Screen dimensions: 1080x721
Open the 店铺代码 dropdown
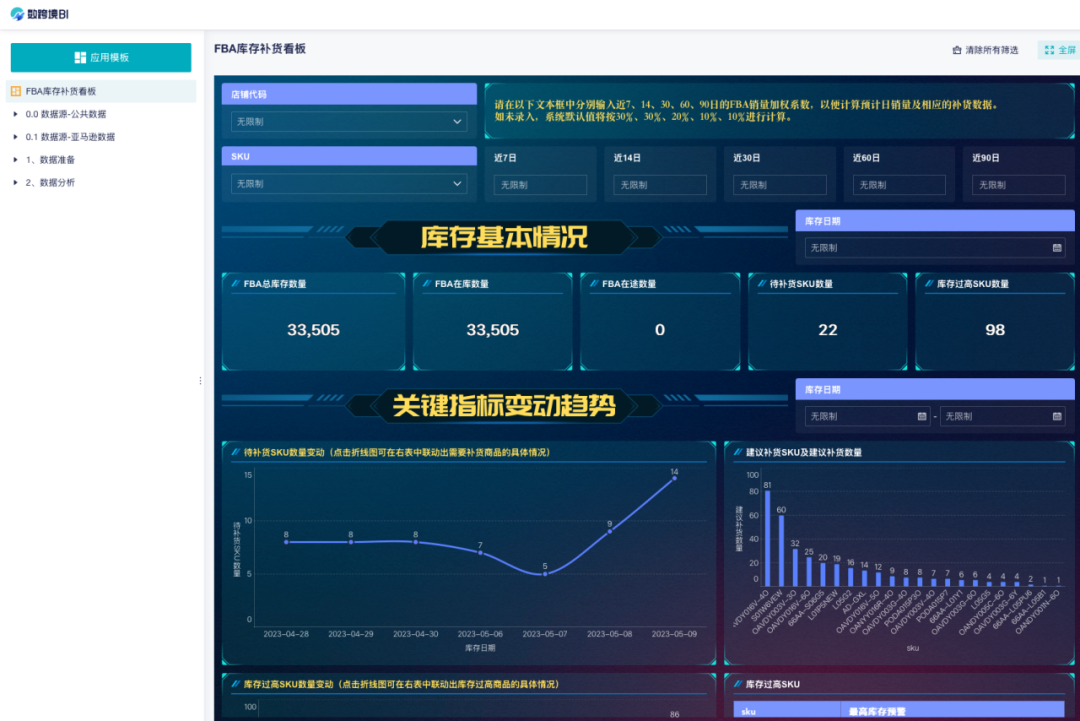pyautogui.click(x=349, y=121)
